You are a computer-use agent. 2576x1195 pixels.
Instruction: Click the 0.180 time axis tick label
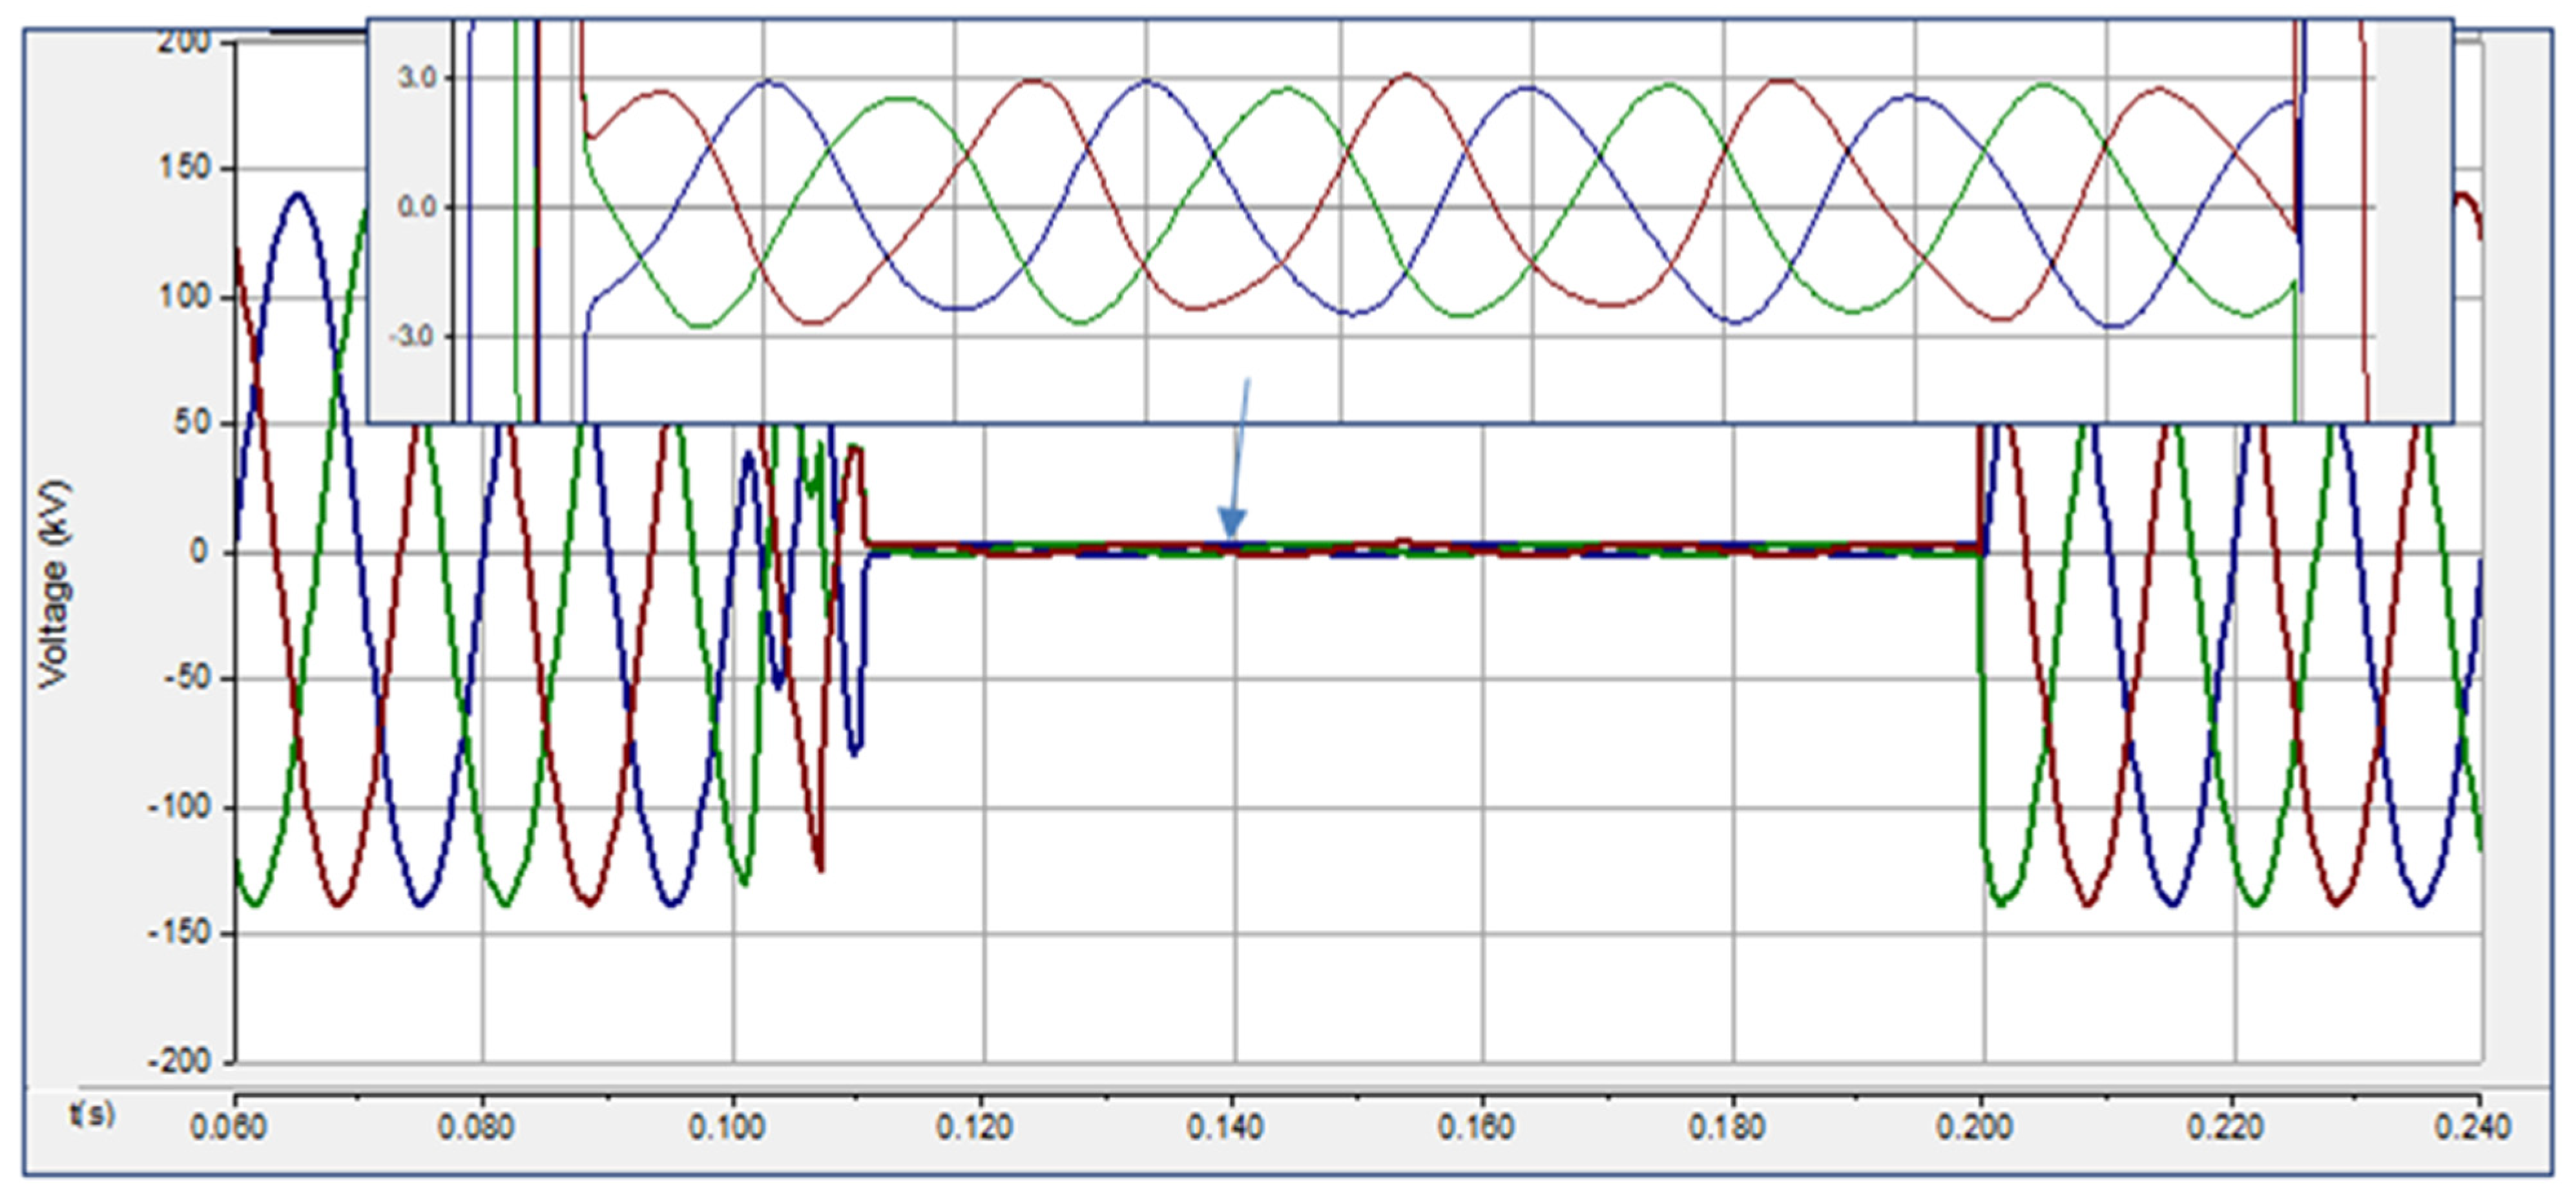pos(1726,1127)
